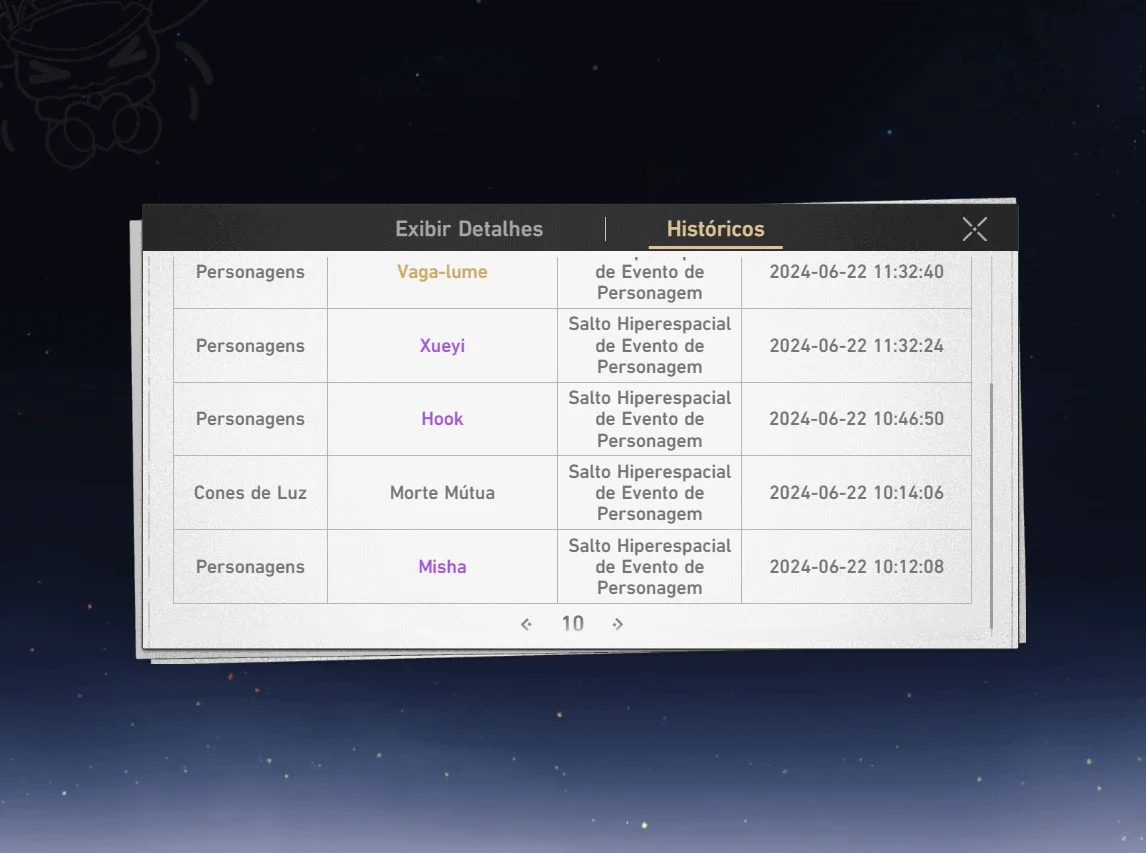Click Cones de Luz type cell
The height and width of the screenshot is (853, 1146).
pos(250,493)
